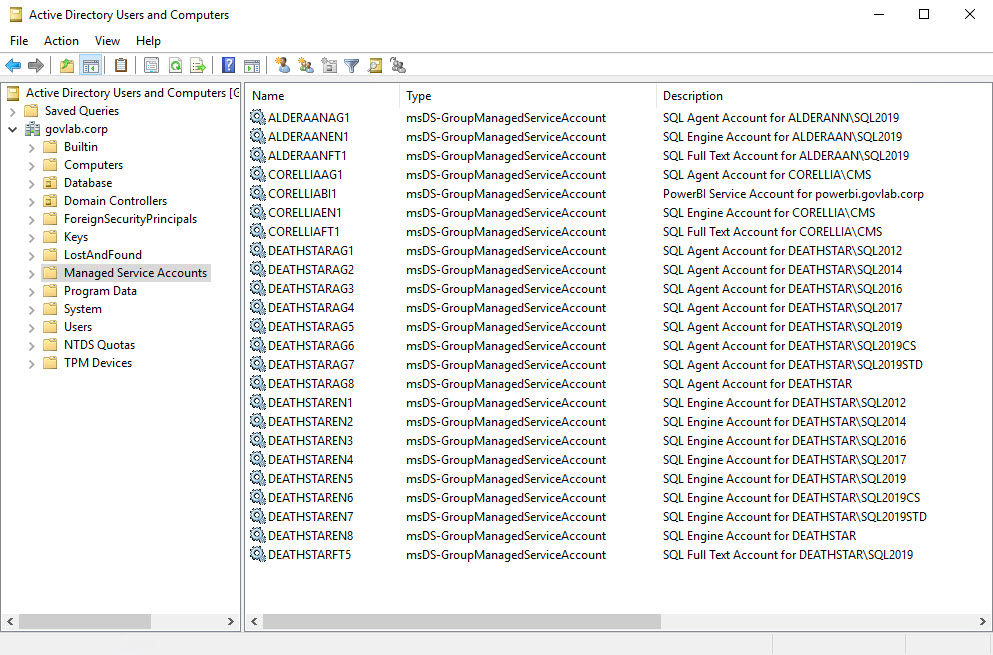Toggle the console tree pane visibility
The height and width of the screenshot is (655, 993).
pyautogui.click(x=89, y=65)
